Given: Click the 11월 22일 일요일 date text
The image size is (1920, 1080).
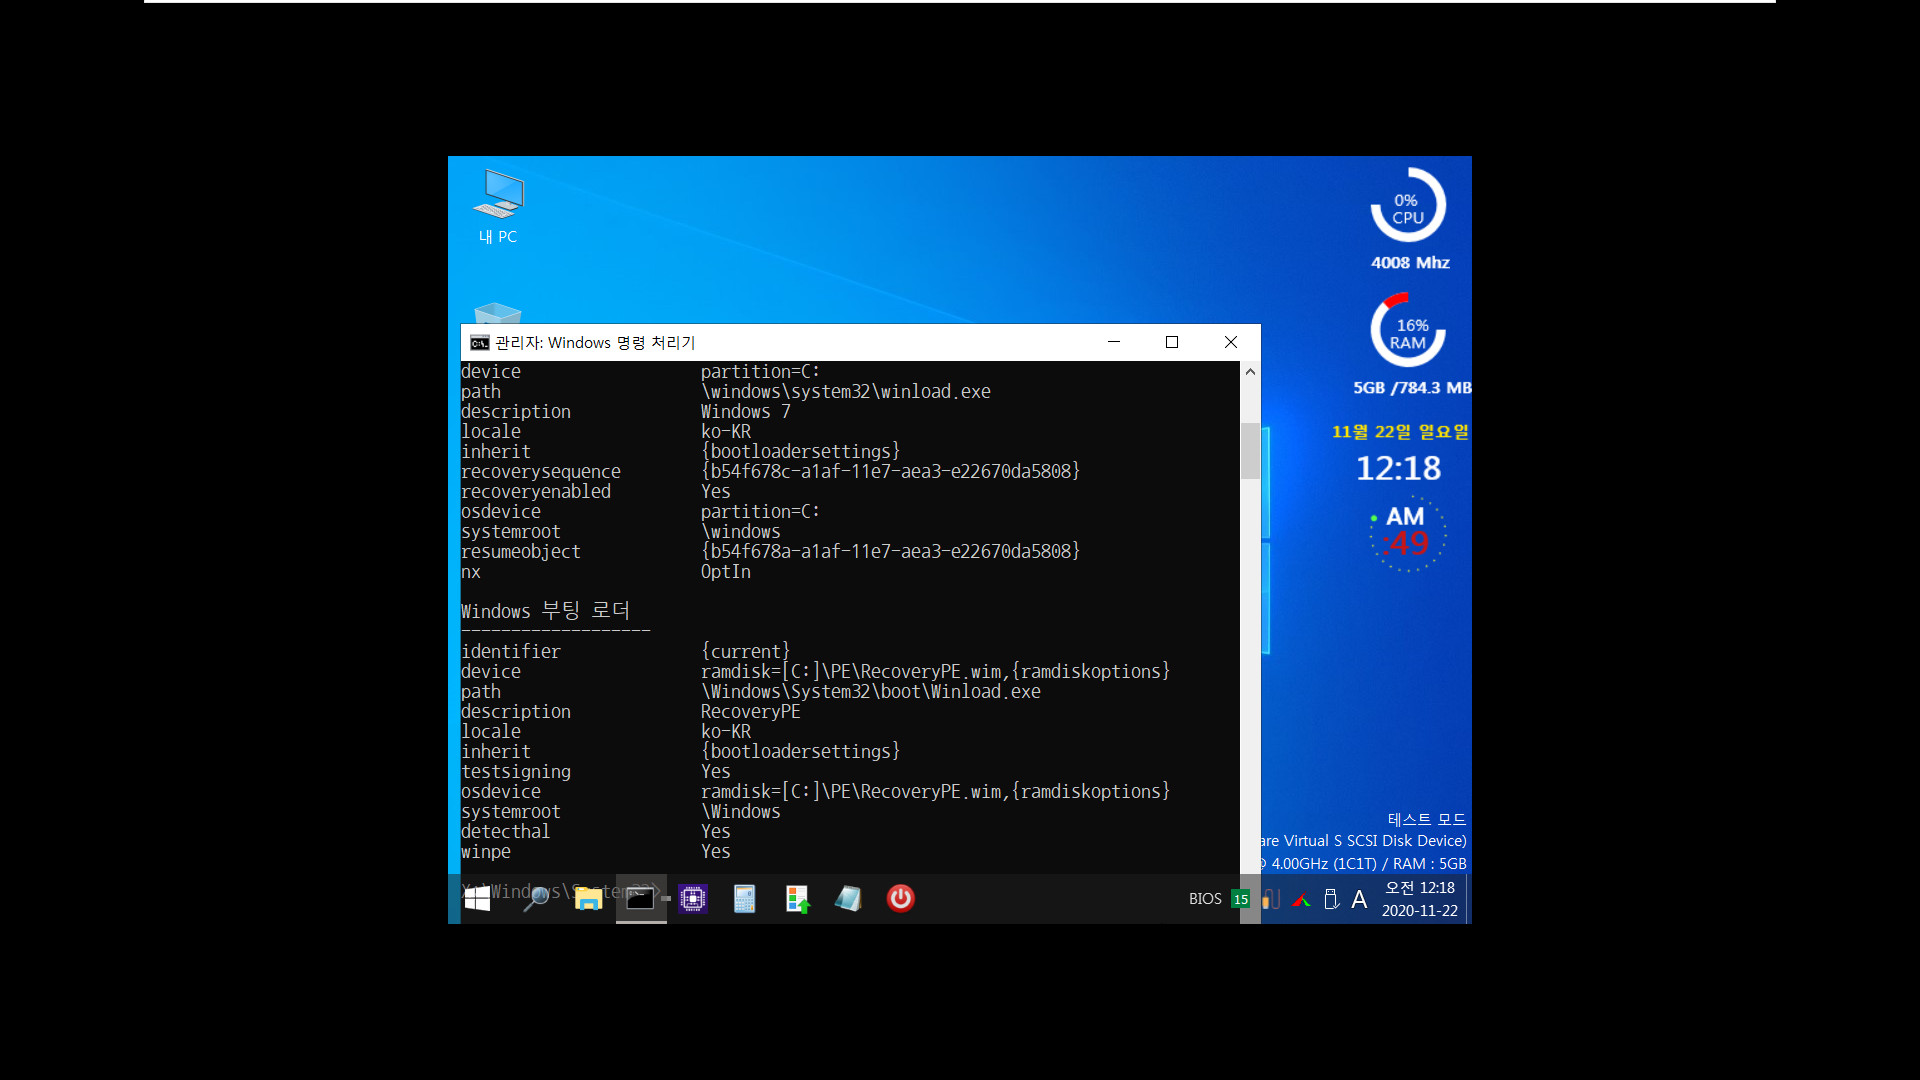Looking at the screenshot, I should tap(1400, 432).
